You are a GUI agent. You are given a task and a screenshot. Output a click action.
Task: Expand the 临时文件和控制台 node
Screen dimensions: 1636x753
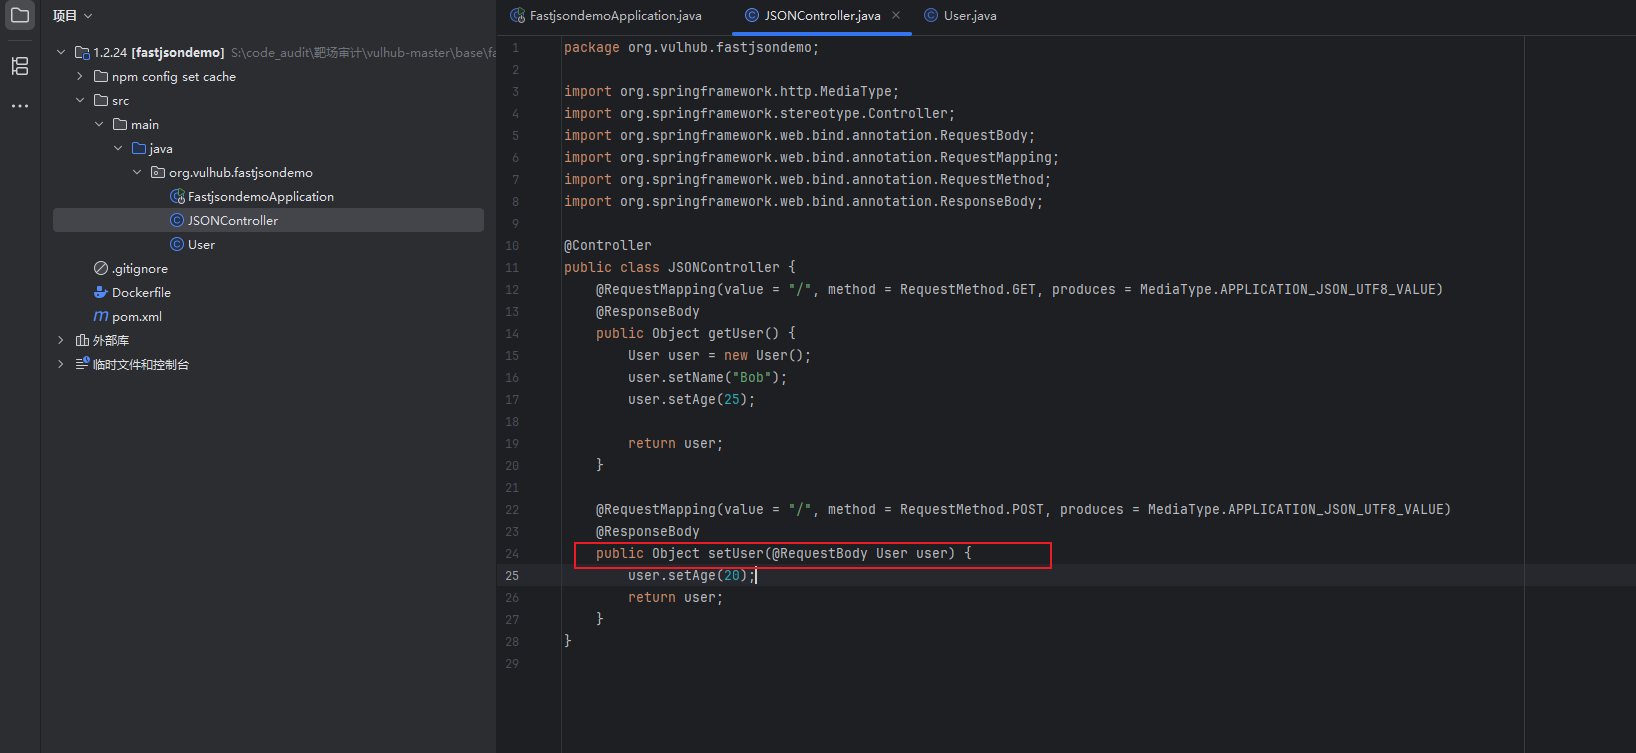pyautogui.click(x=61, y=364)
